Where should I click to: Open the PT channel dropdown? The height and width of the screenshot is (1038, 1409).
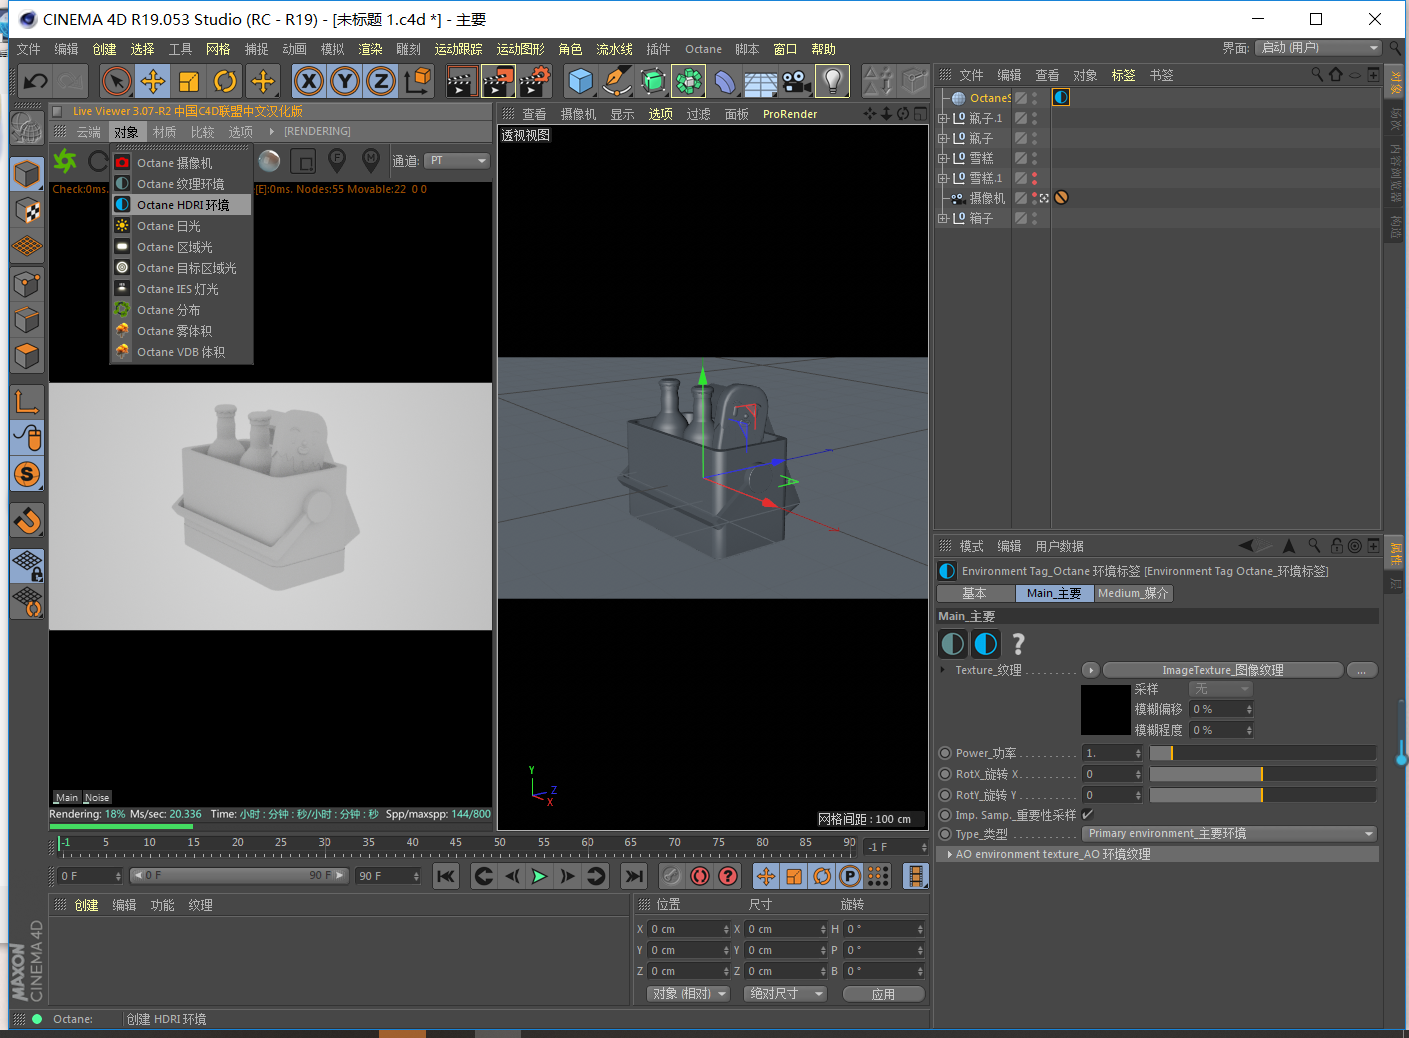click(457, 161)
